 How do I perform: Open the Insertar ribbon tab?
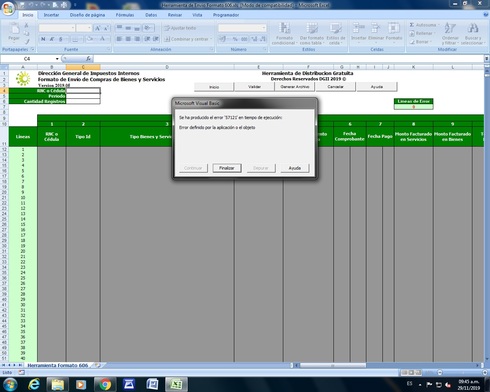51,15
